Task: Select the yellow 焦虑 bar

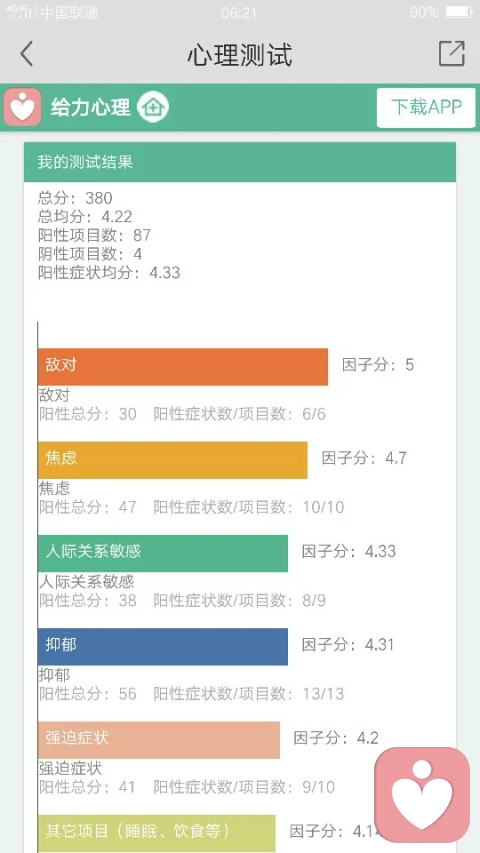Action: point(173,460)
